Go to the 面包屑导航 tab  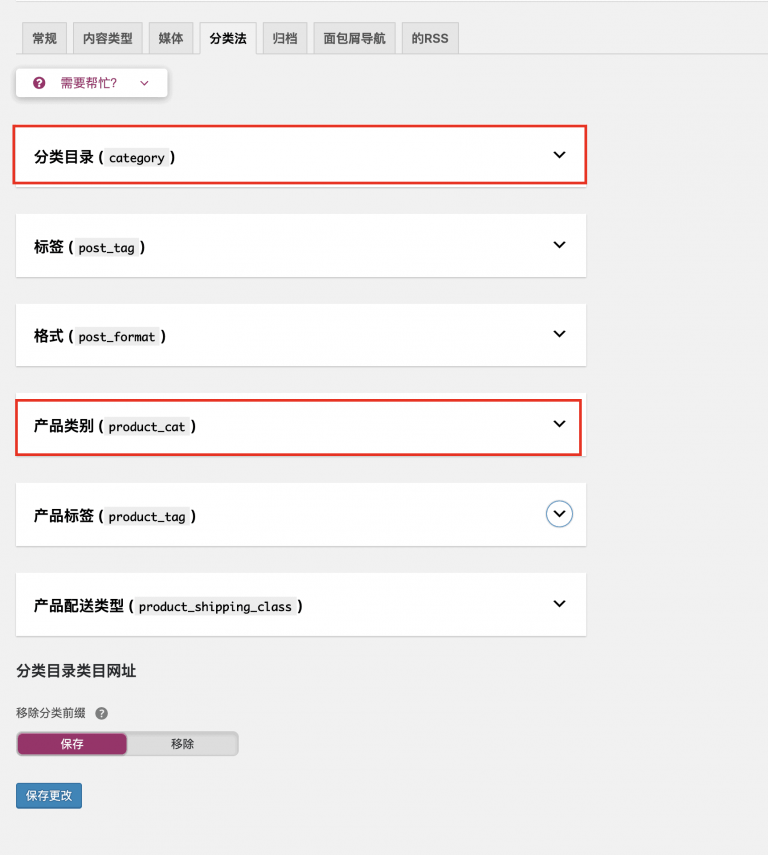tap(354, 38)
